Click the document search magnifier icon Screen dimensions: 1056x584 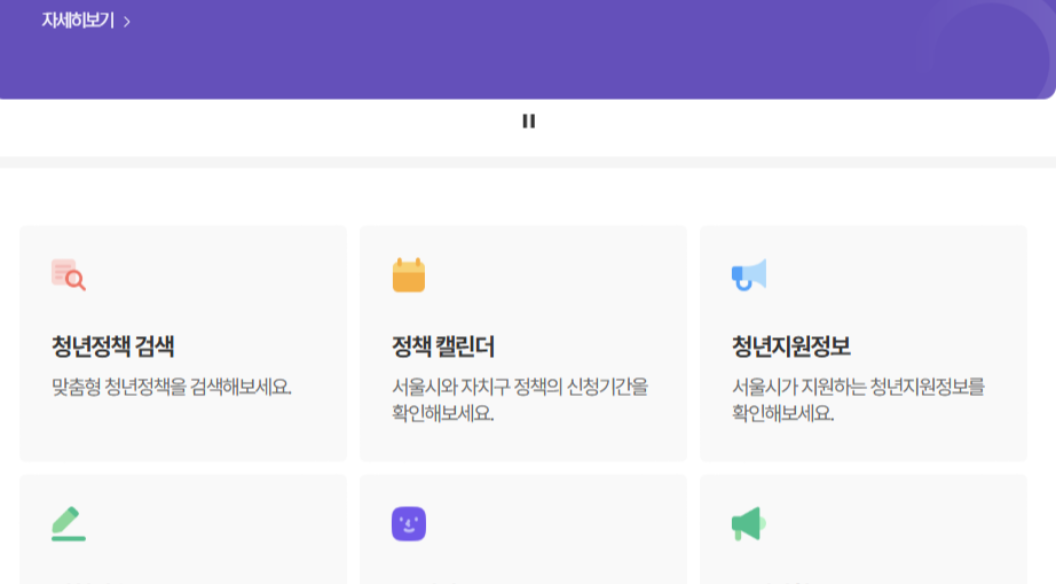(x=69, y=275)
